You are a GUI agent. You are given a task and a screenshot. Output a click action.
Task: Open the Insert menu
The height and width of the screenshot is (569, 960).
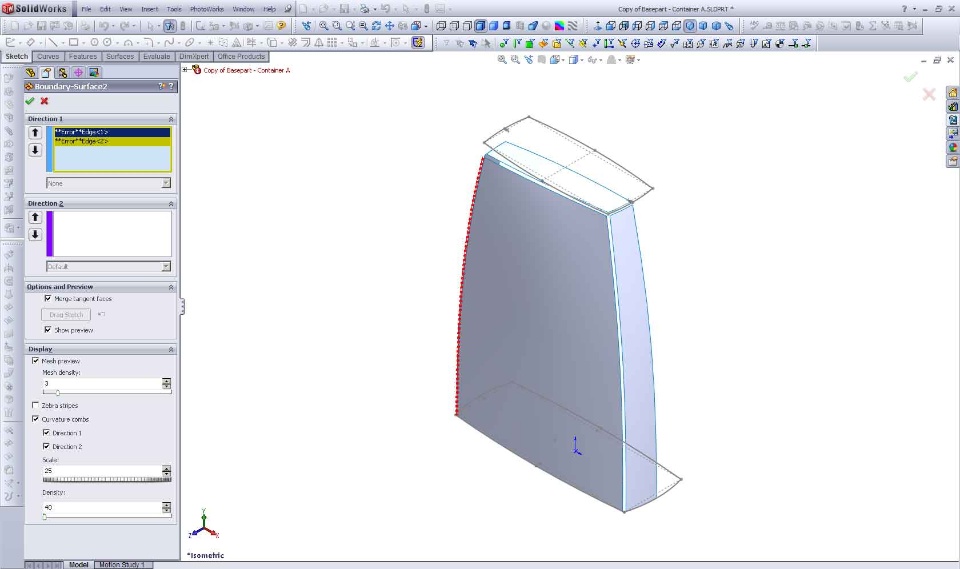(x=149, y=9)
